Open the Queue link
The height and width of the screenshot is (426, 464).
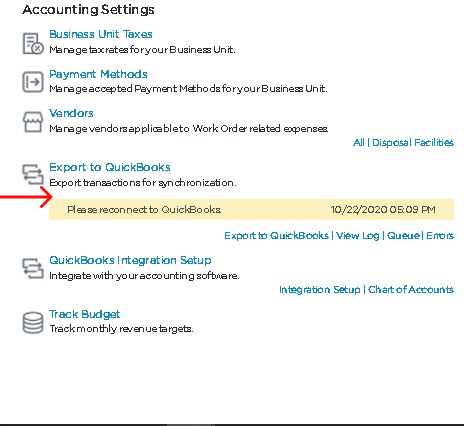point(403,236)
